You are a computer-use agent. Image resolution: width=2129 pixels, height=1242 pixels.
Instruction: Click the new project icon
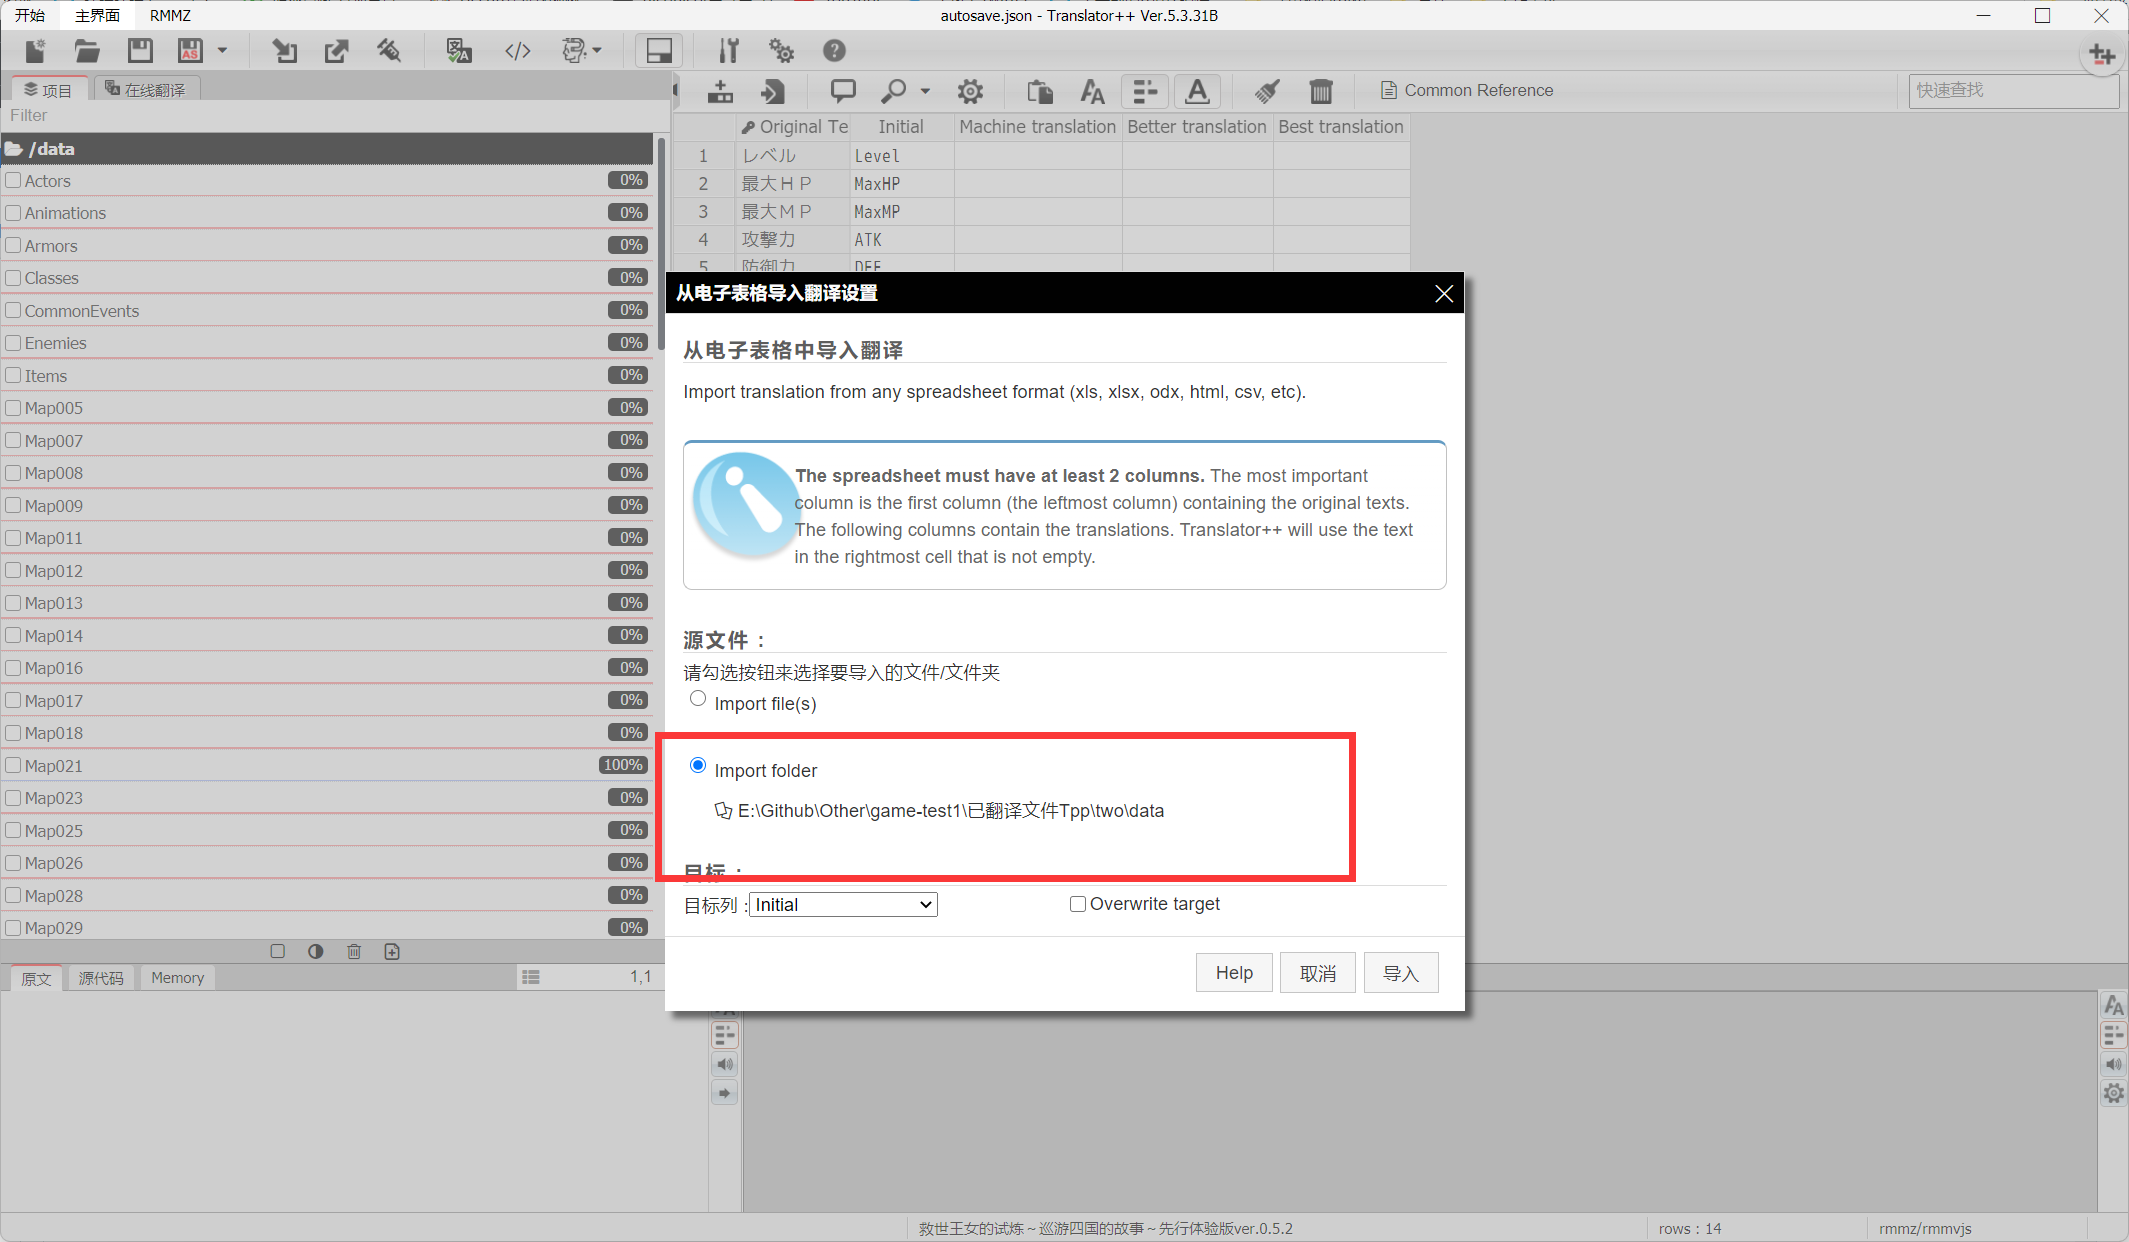[36, 51]
